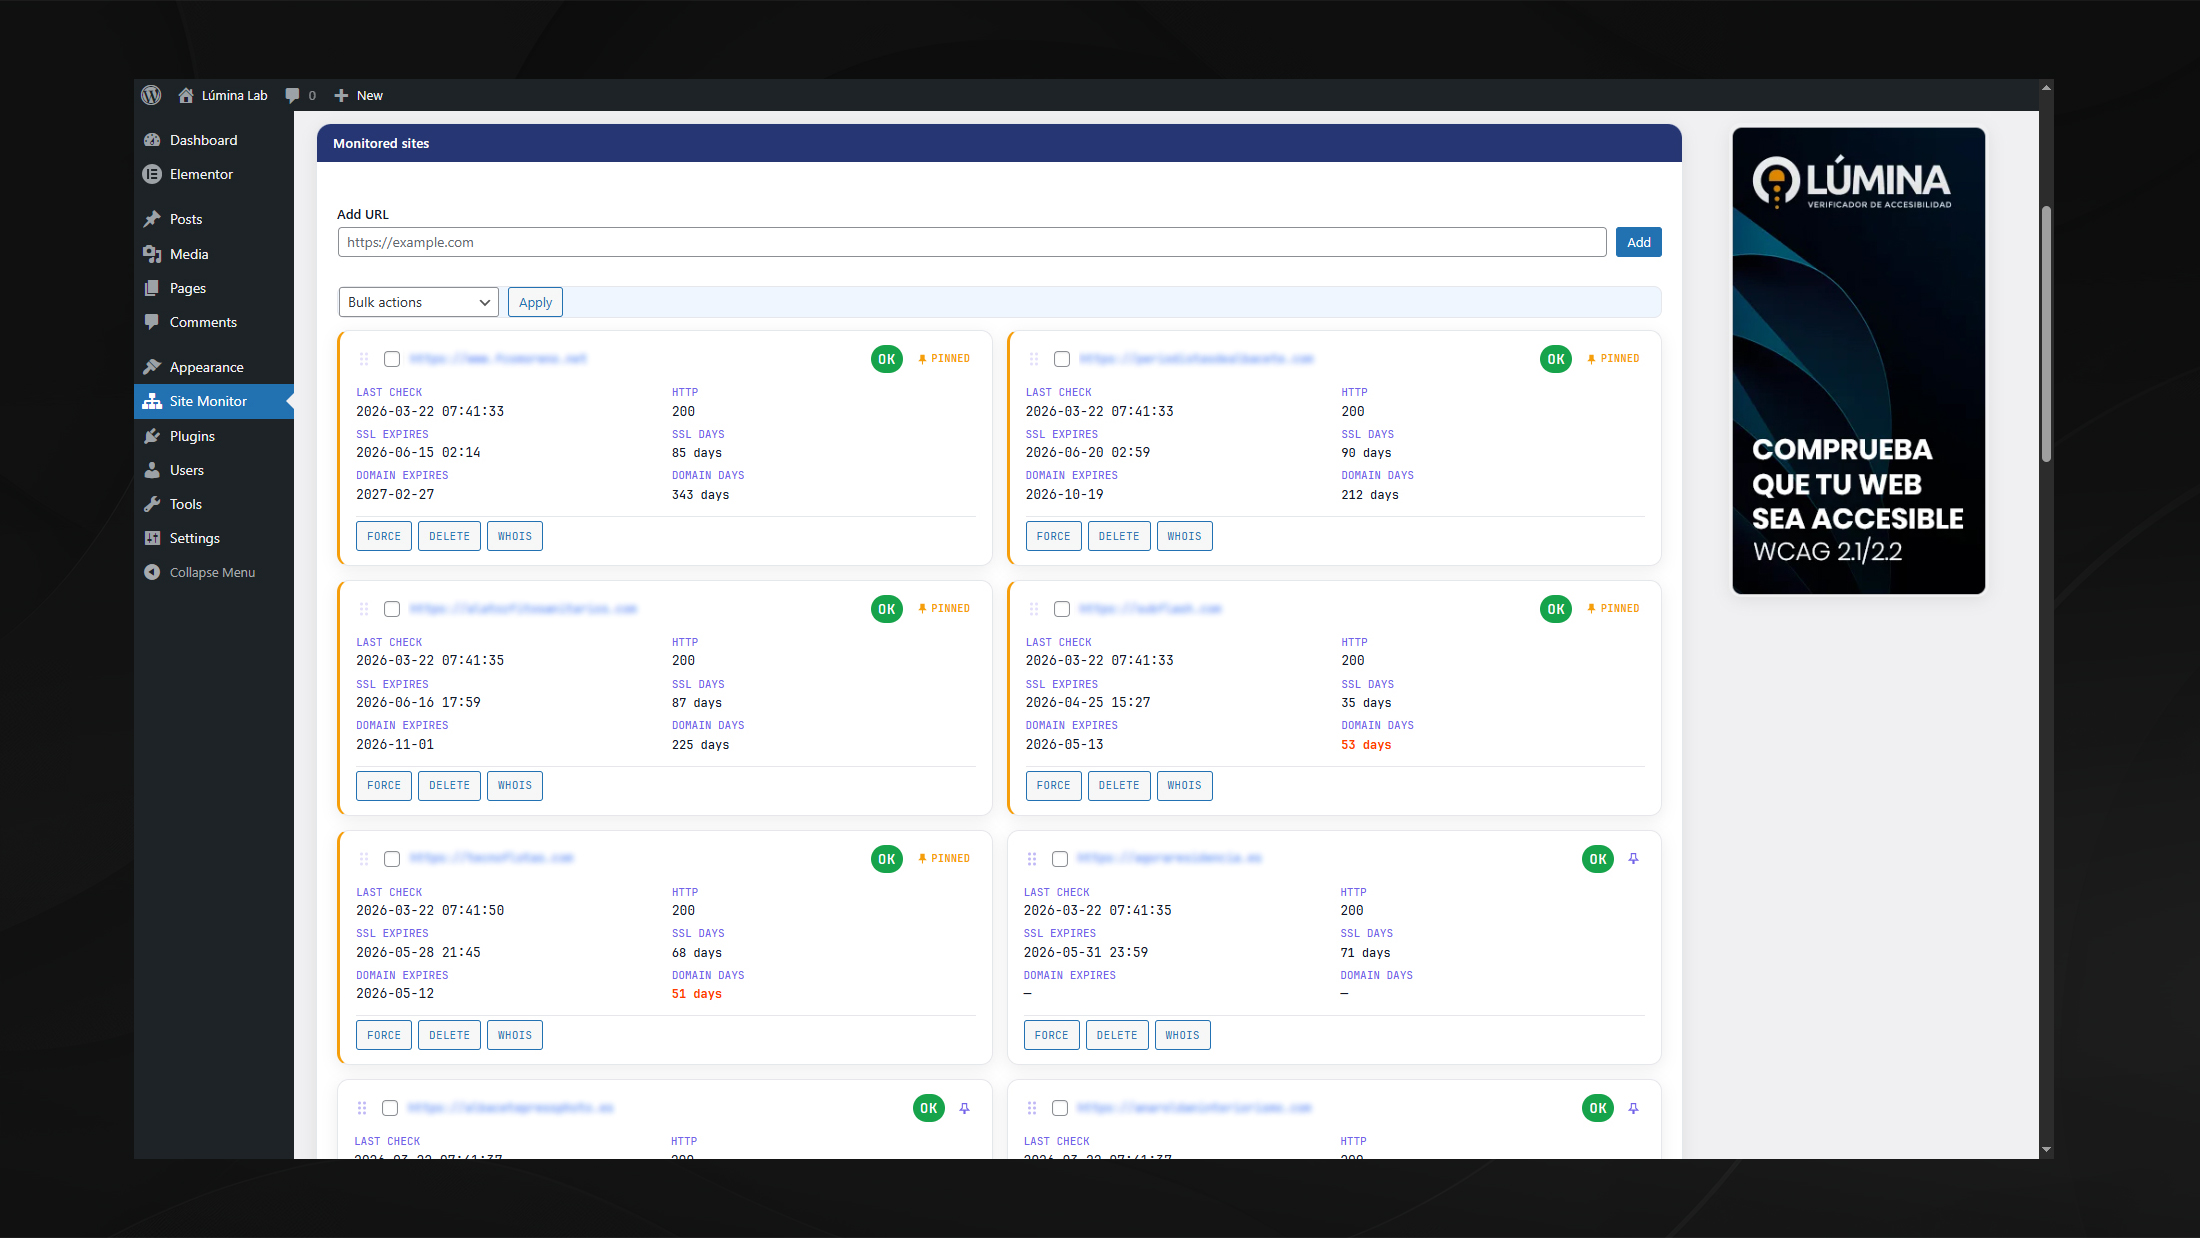This screenshot has width=2200, height=1238.
Task: Open the Settings sidebar menu
Action: click(x=194, y=538)
